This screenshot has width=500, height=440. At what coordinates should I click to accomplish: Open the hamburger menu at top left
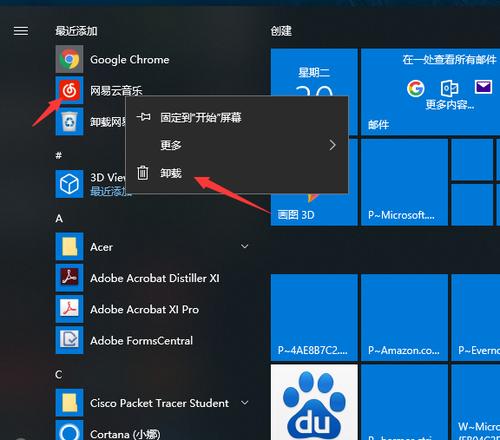(21, 31)
